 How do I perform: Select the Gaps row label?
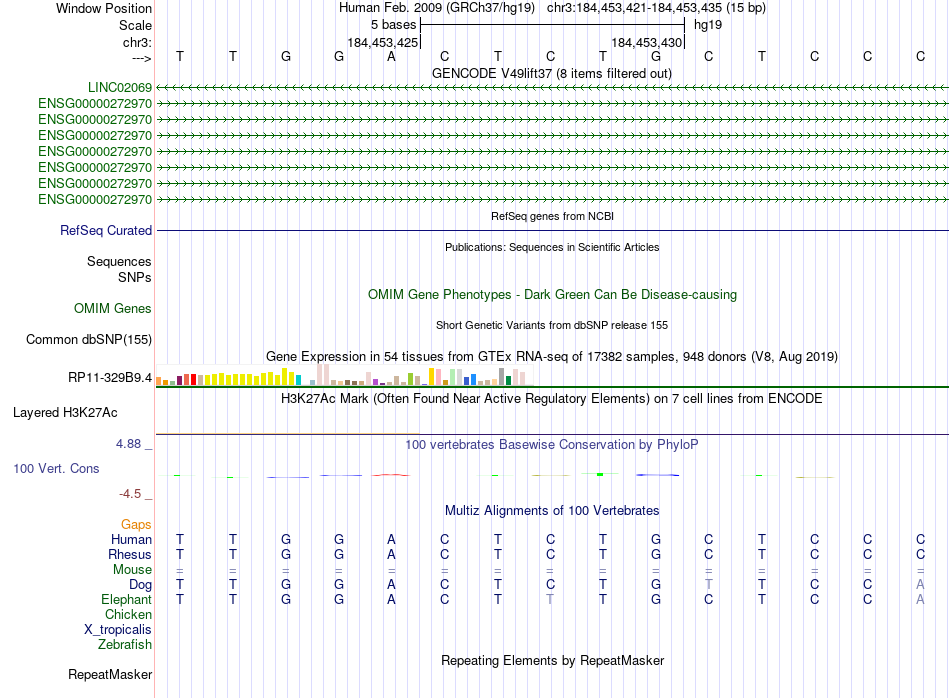(136, 524)
